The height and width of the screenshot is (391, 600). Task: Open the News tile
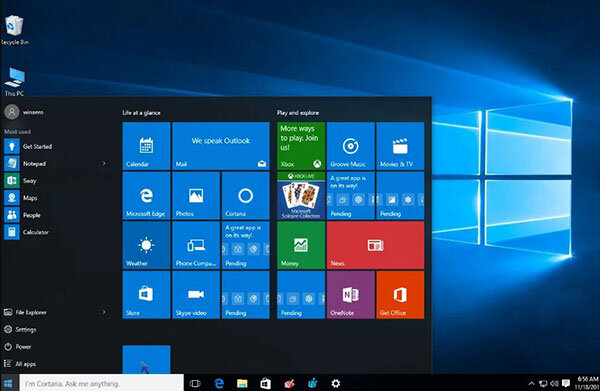tap(375, 245)
